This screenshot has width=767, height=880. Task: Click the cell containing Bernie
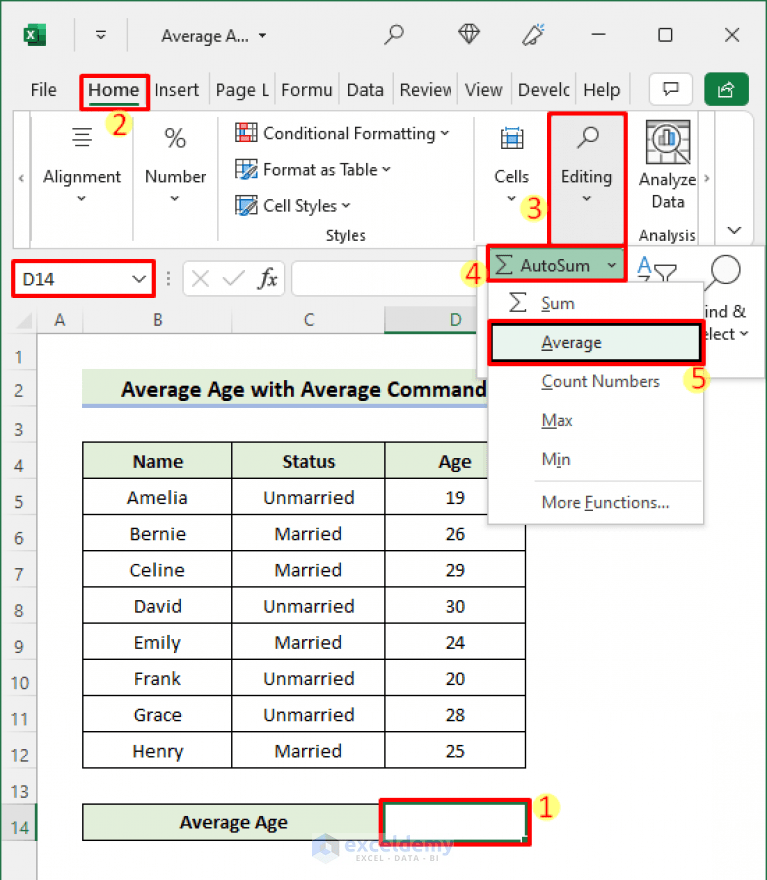pos(157,533)
